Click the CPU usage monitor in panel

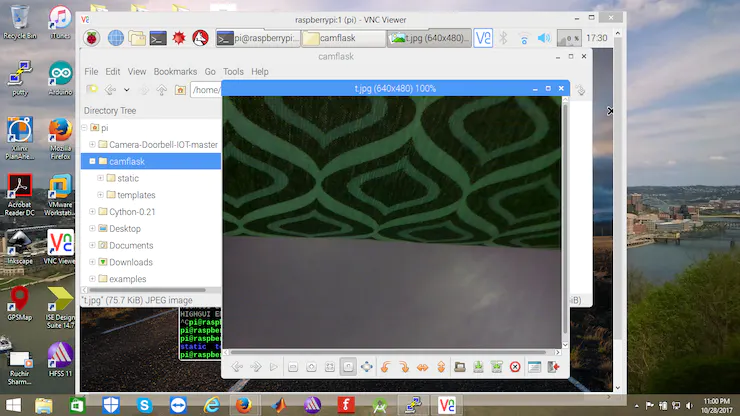(x=569, y=38)
